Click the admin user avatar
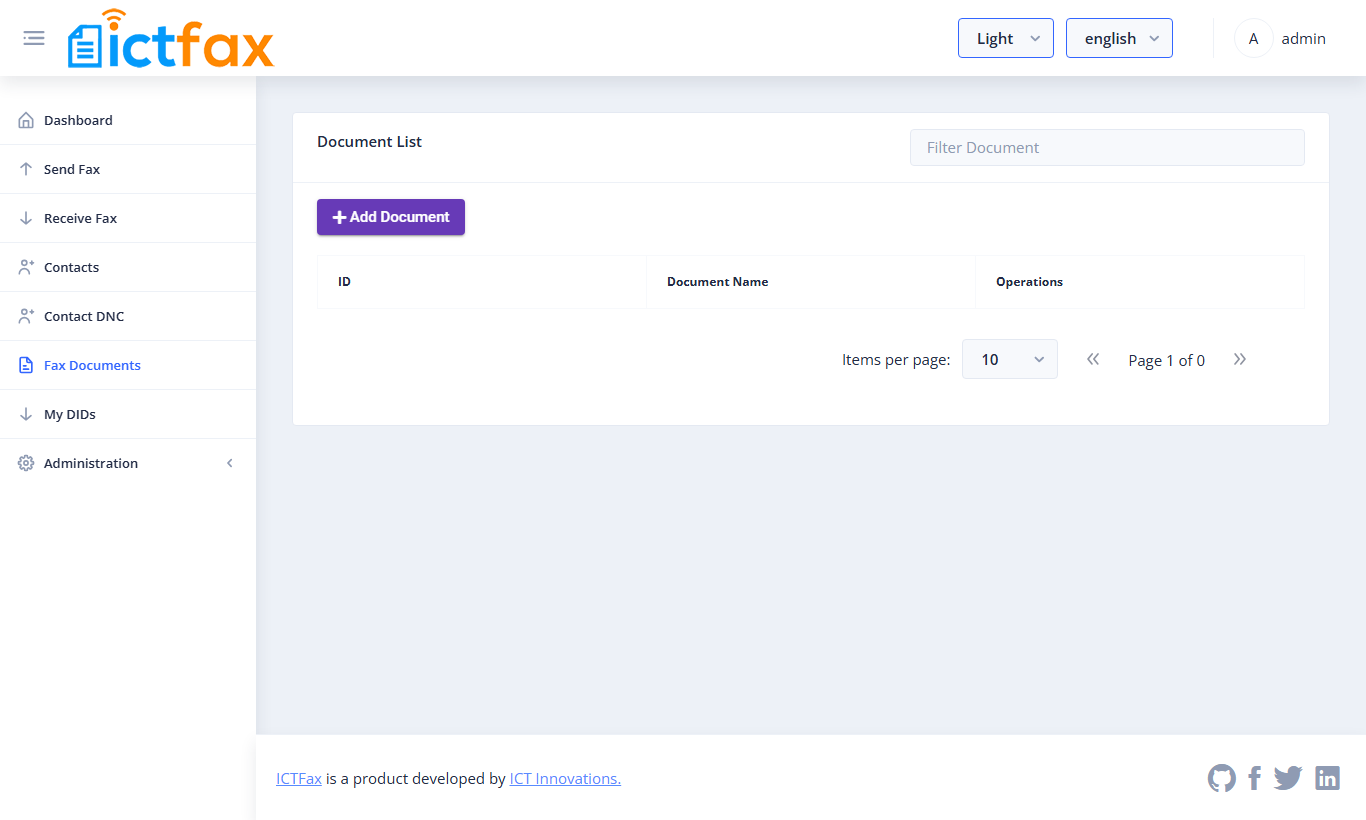This screenshot has width=1366, height=820. [x=1253, y=38]
